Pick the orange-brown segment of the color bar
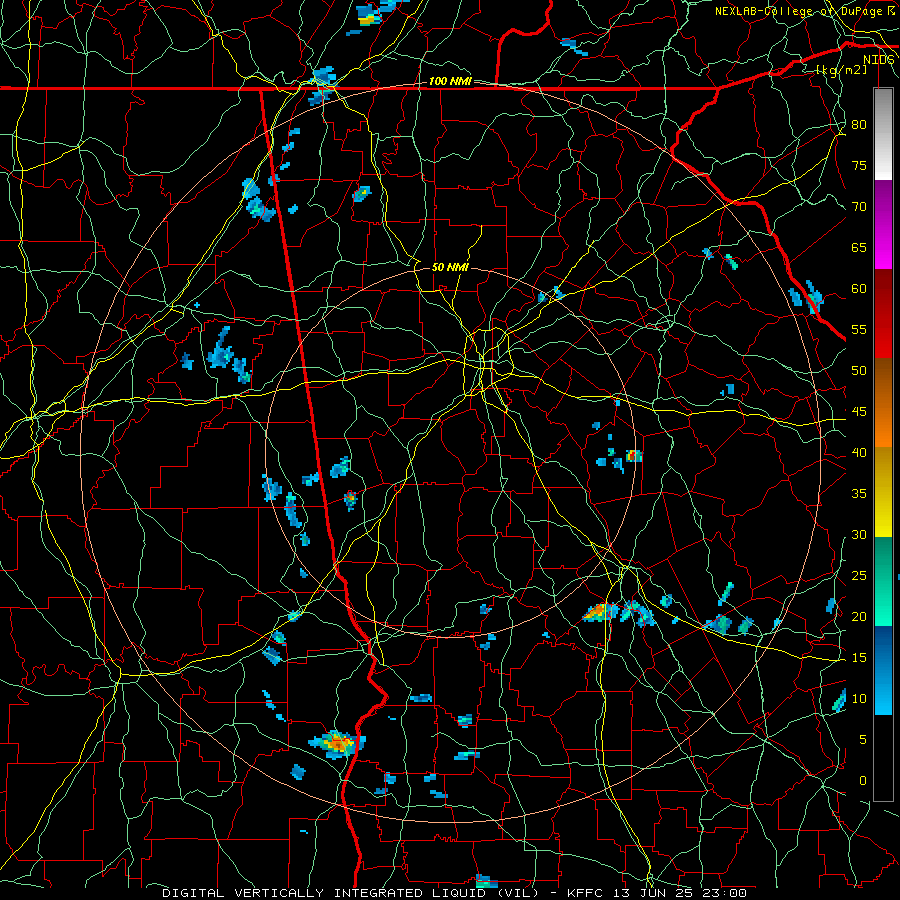The image size is (900, 900). point(883,403)
